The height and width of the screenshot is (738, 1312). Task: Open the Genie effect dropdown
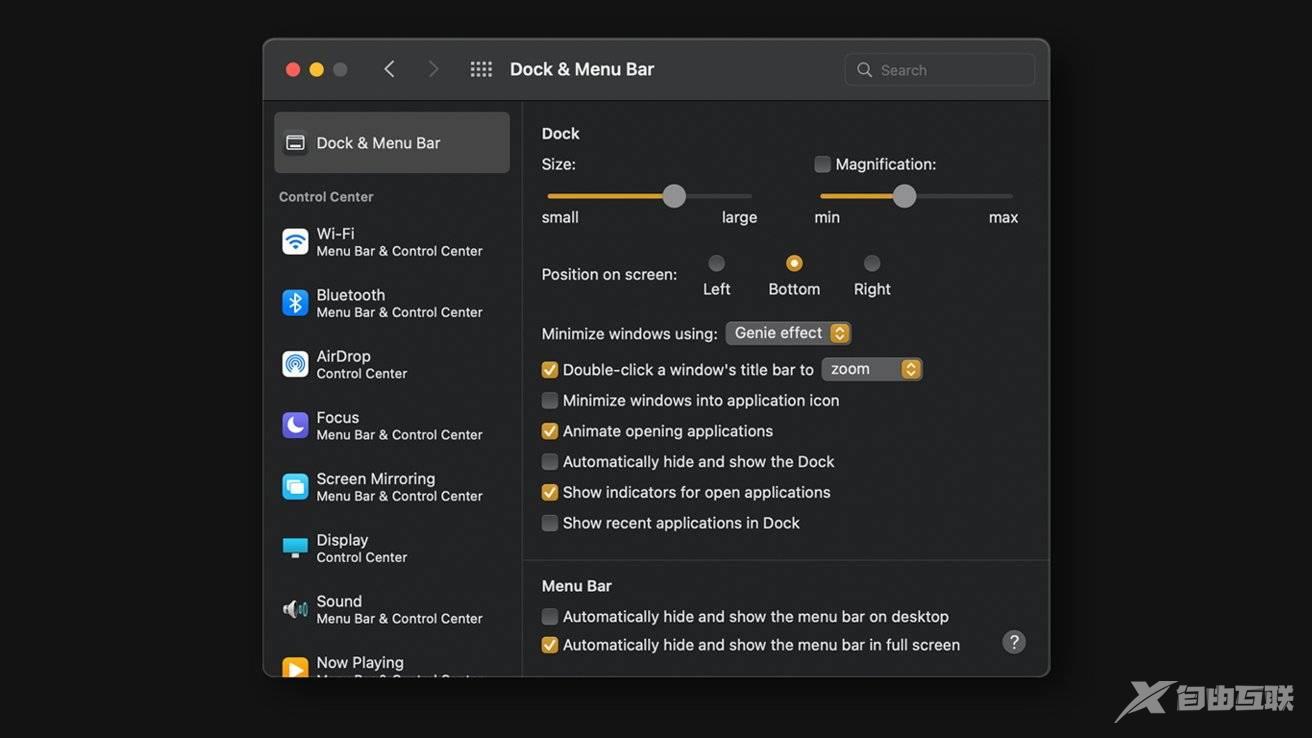(x=788, y=333)
